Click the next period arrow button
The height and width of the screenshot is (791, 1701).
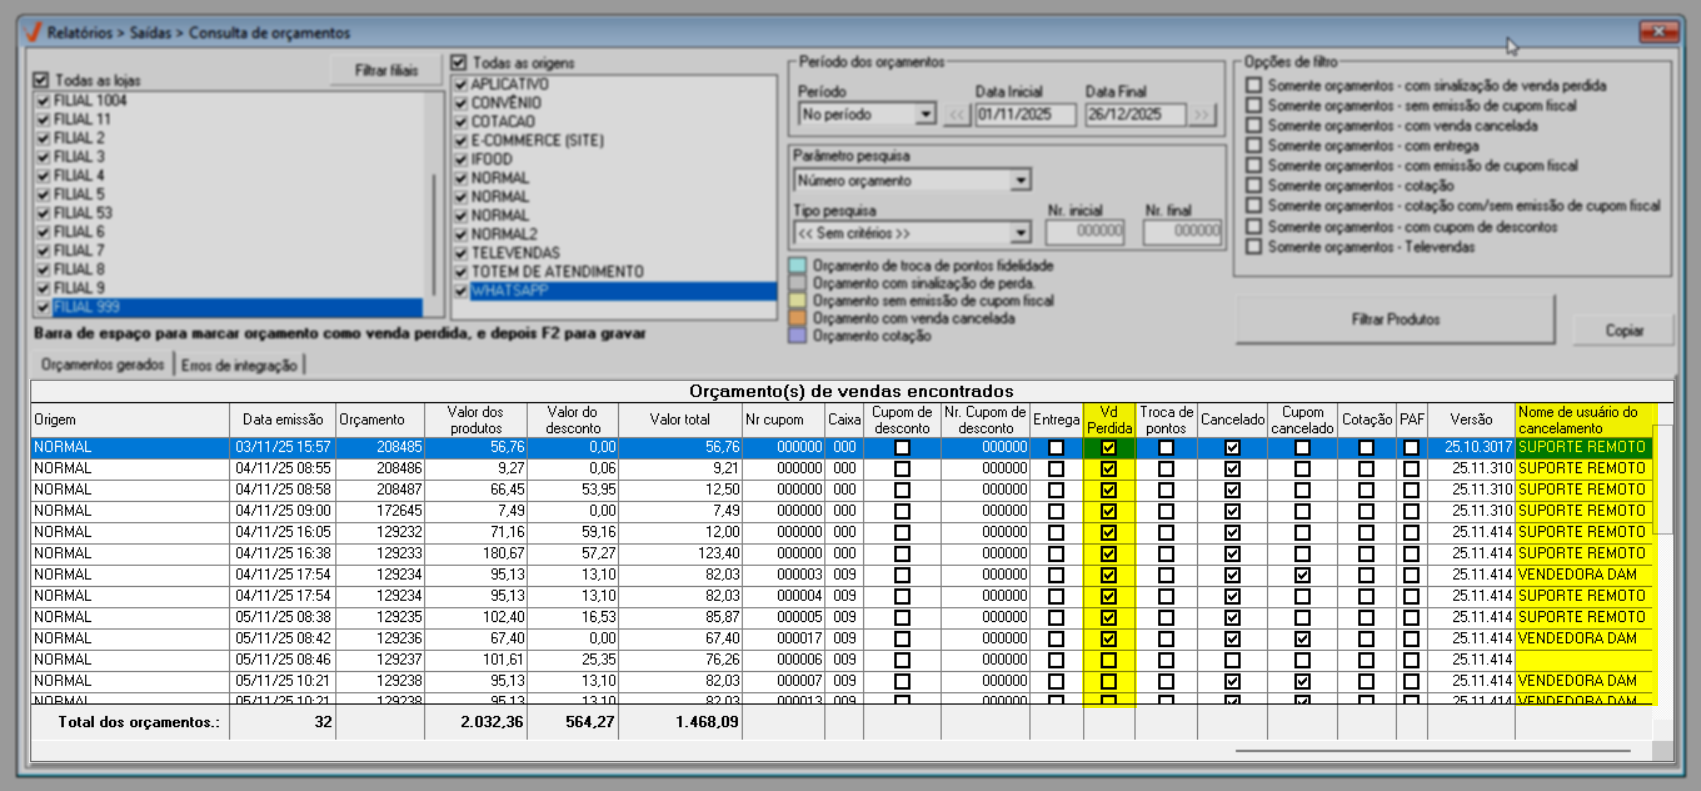coord(1201,115)
